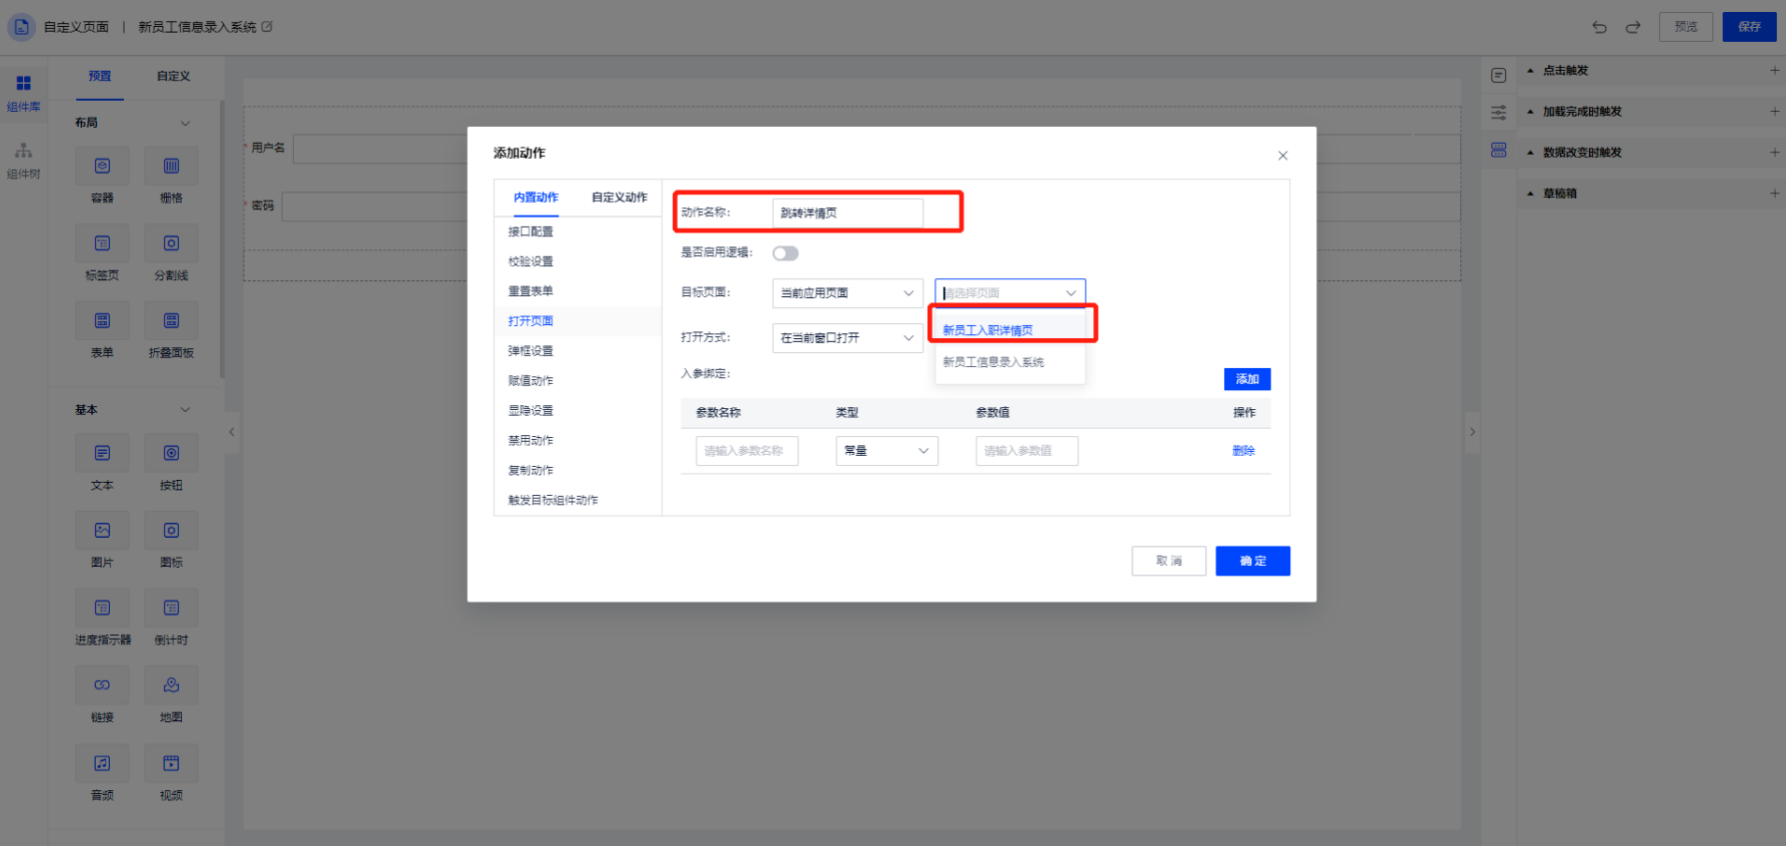The height and width of the screenshot is (846, 1786).
Task: Open the 常量 parameter type dropdown
Action: 887,451
